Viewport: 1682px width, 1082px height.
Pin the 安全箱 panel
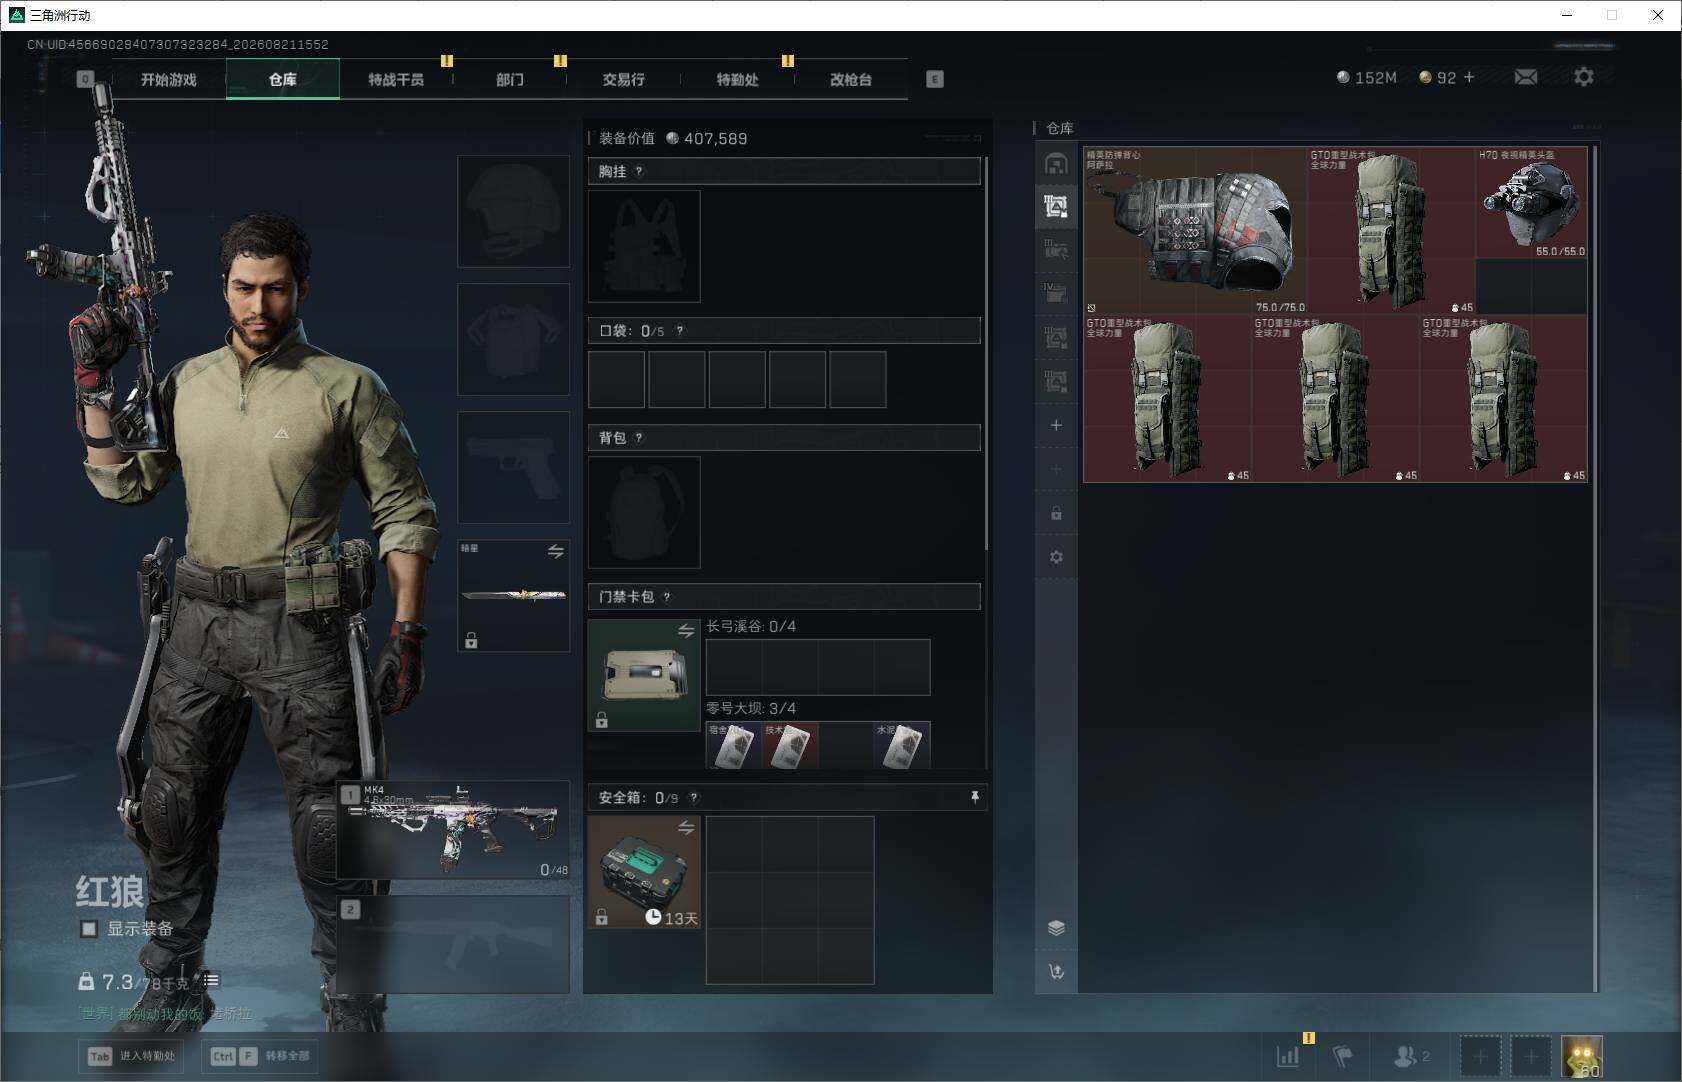pos(975,797)
